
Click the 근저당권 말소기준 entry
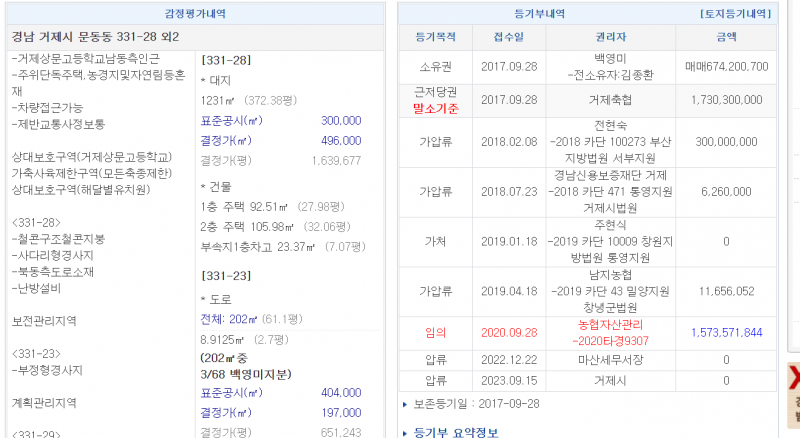pos(435,100)
